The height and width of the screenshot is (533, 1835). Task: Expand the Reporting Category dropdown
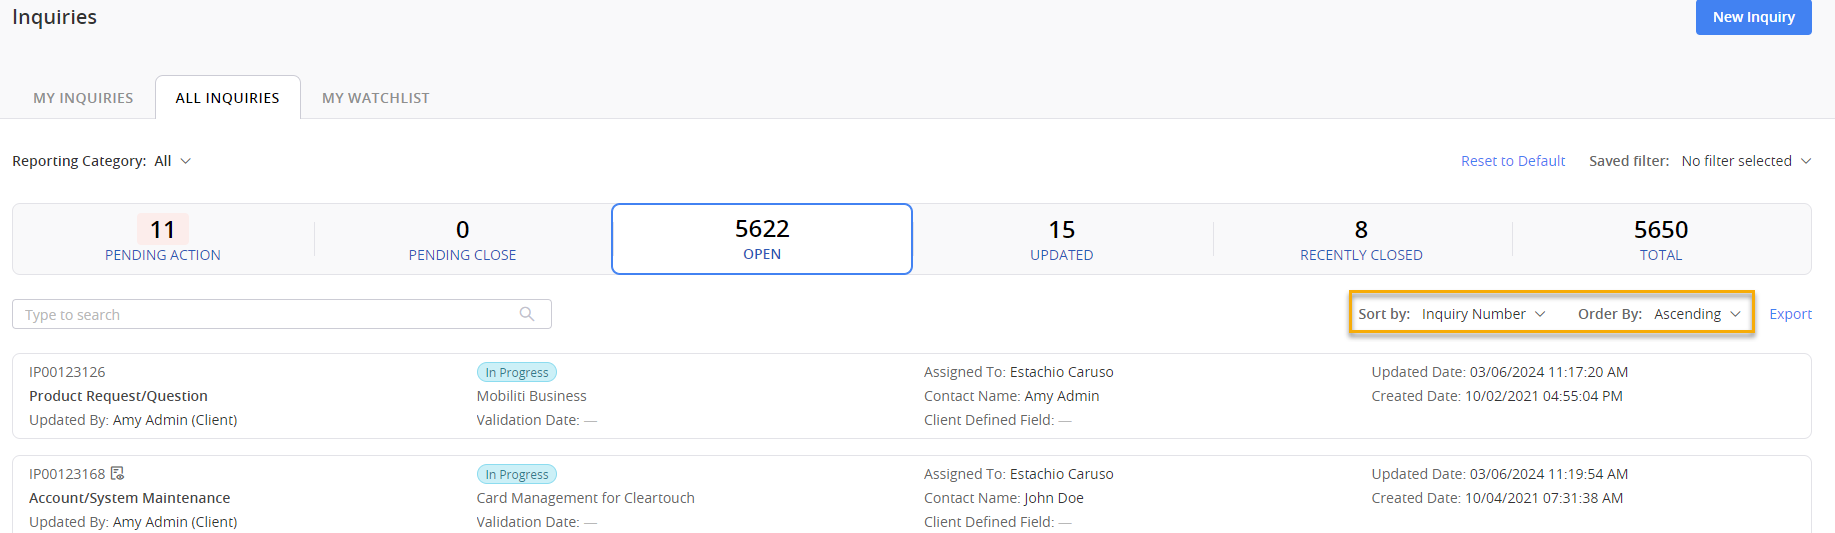[172, 161]
